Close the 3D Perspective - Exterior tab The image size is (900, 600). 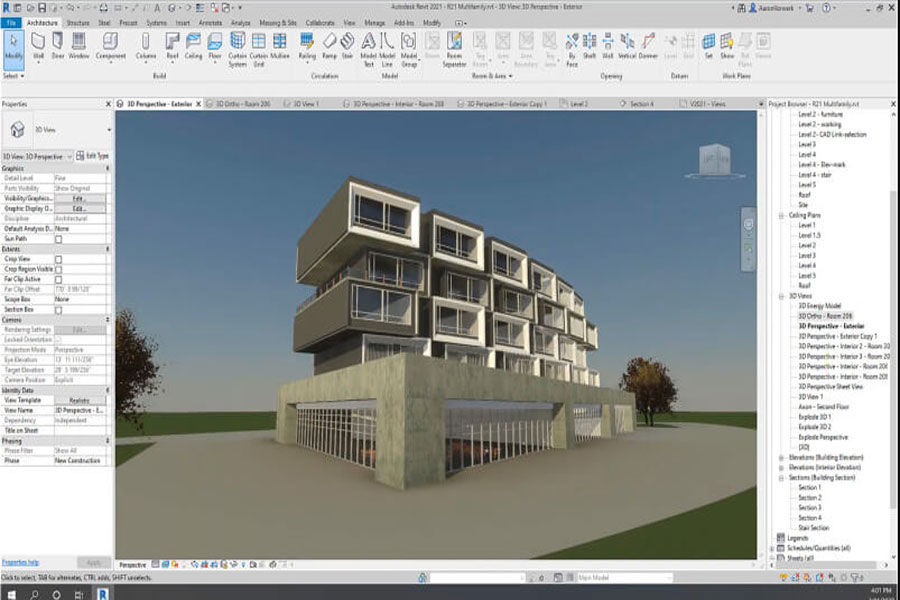tap(199, 104)
